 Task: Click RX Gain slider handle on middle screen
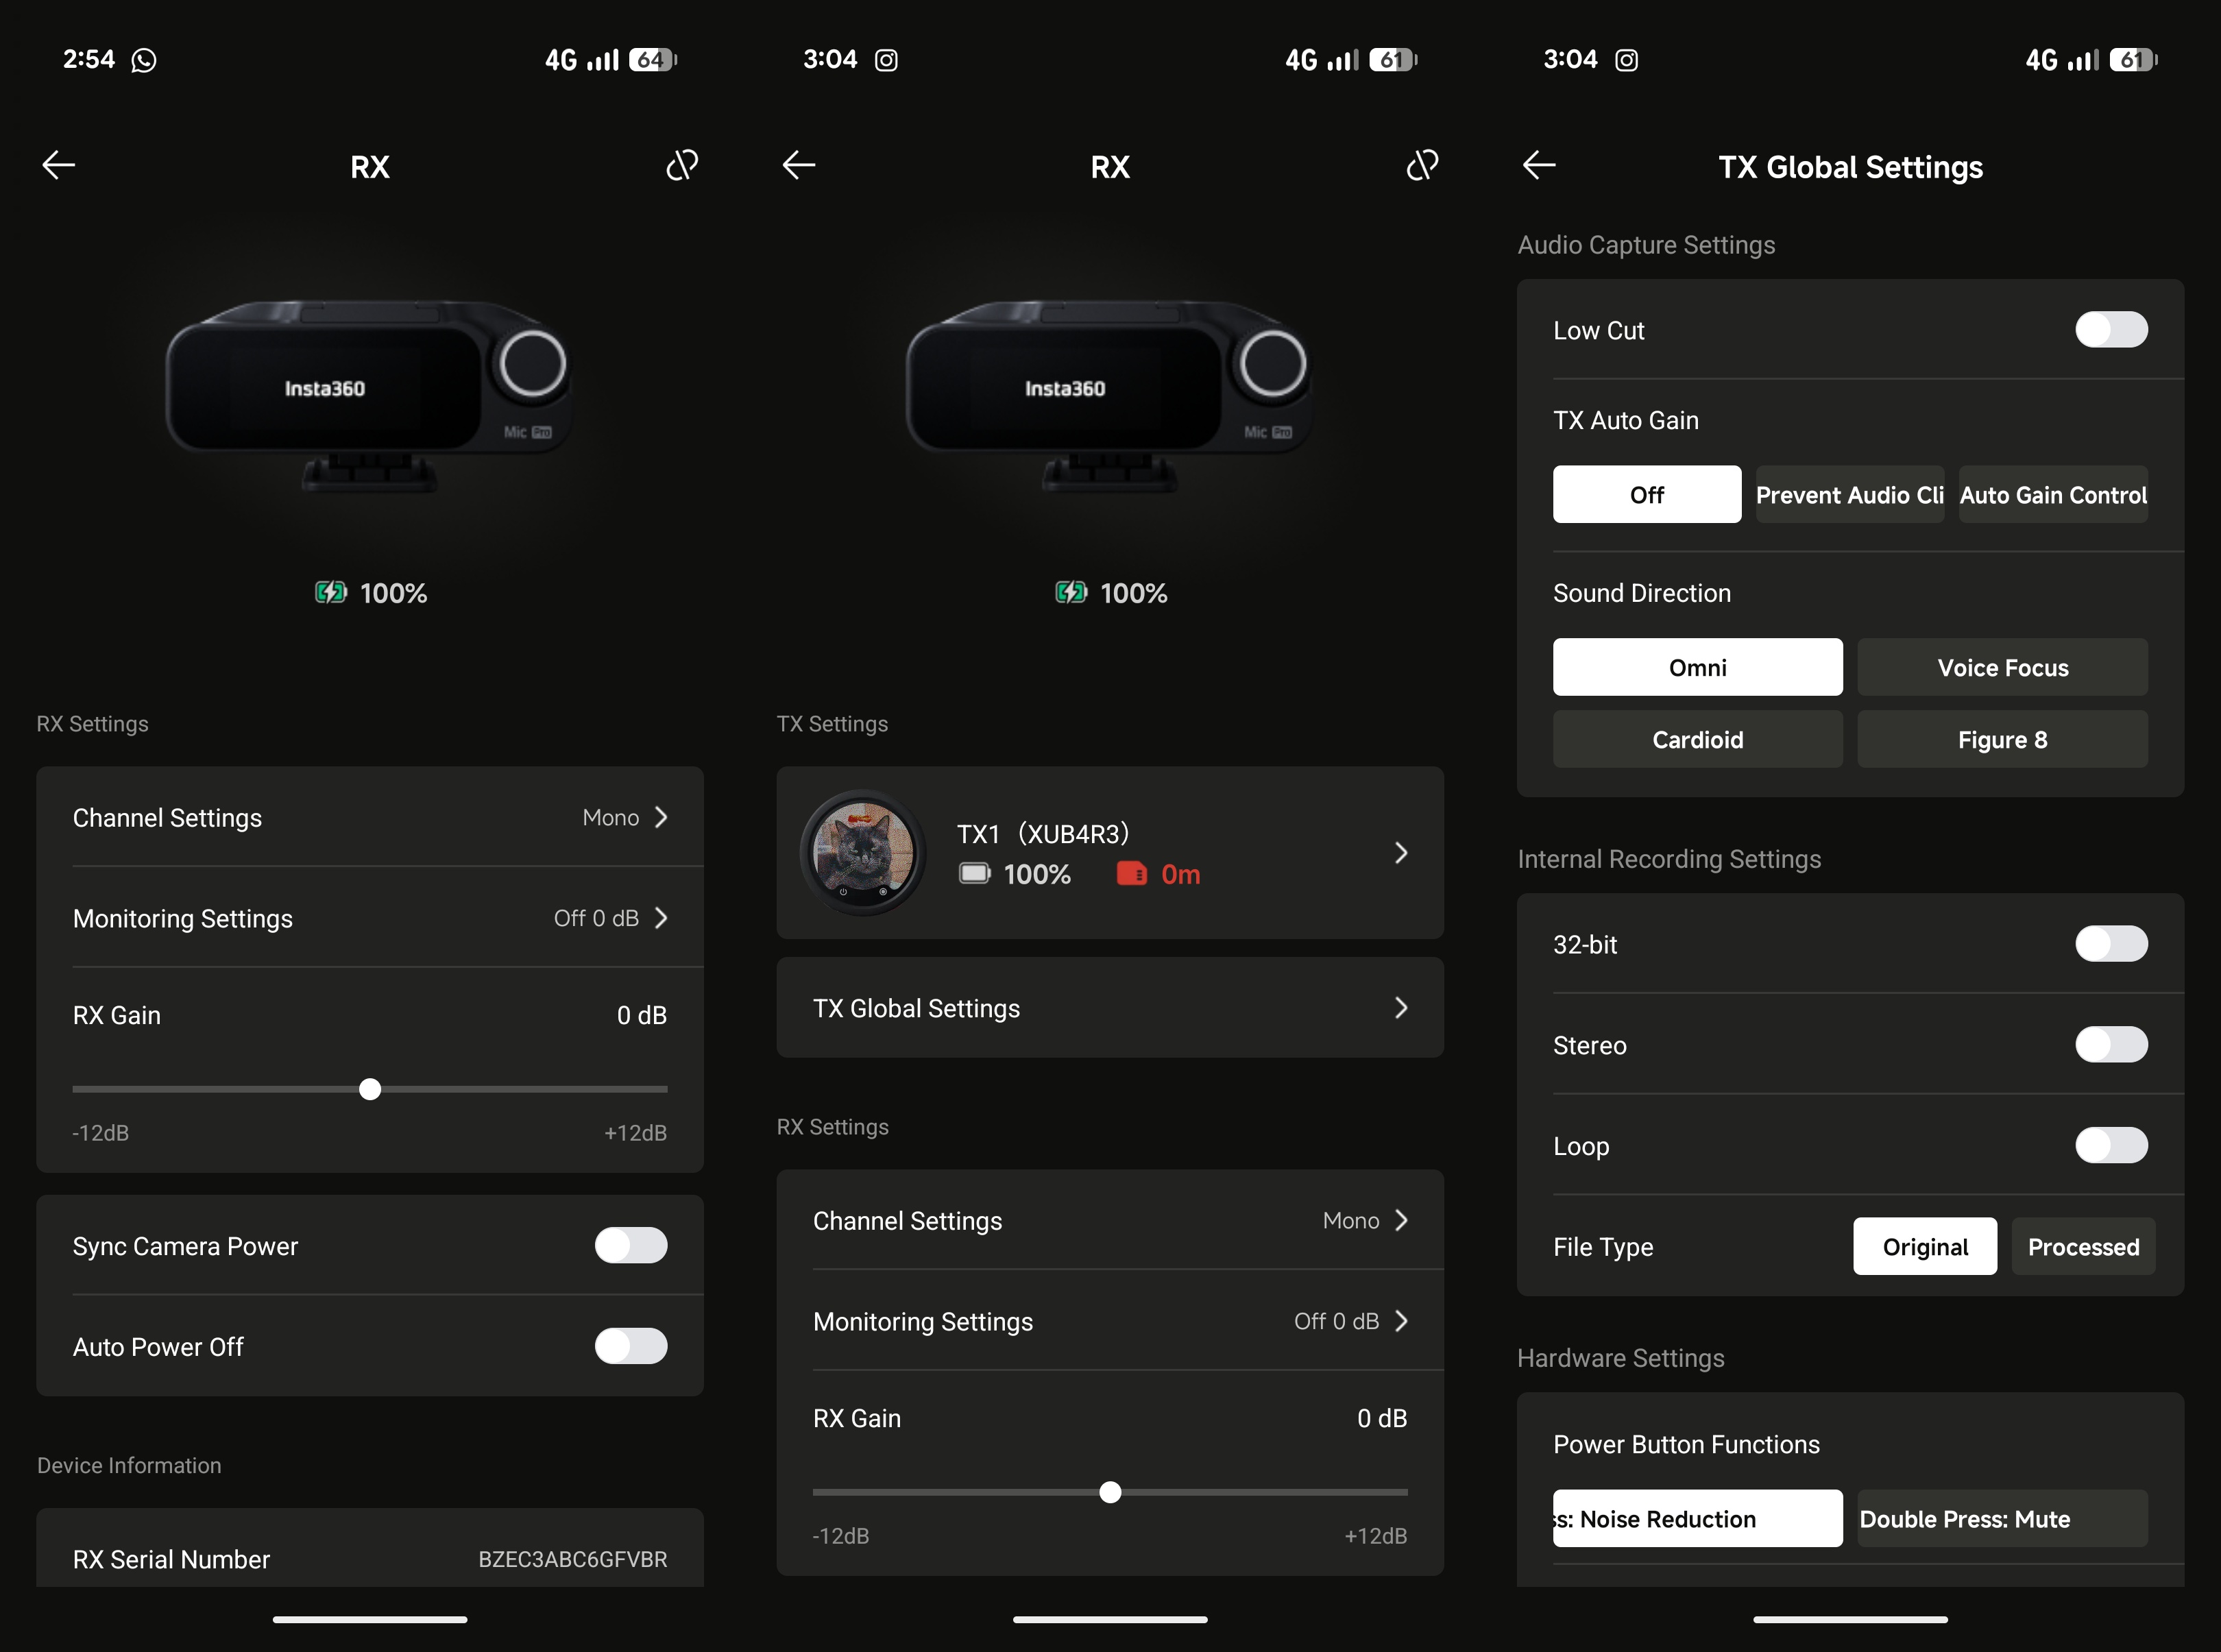[1110, 1493]
